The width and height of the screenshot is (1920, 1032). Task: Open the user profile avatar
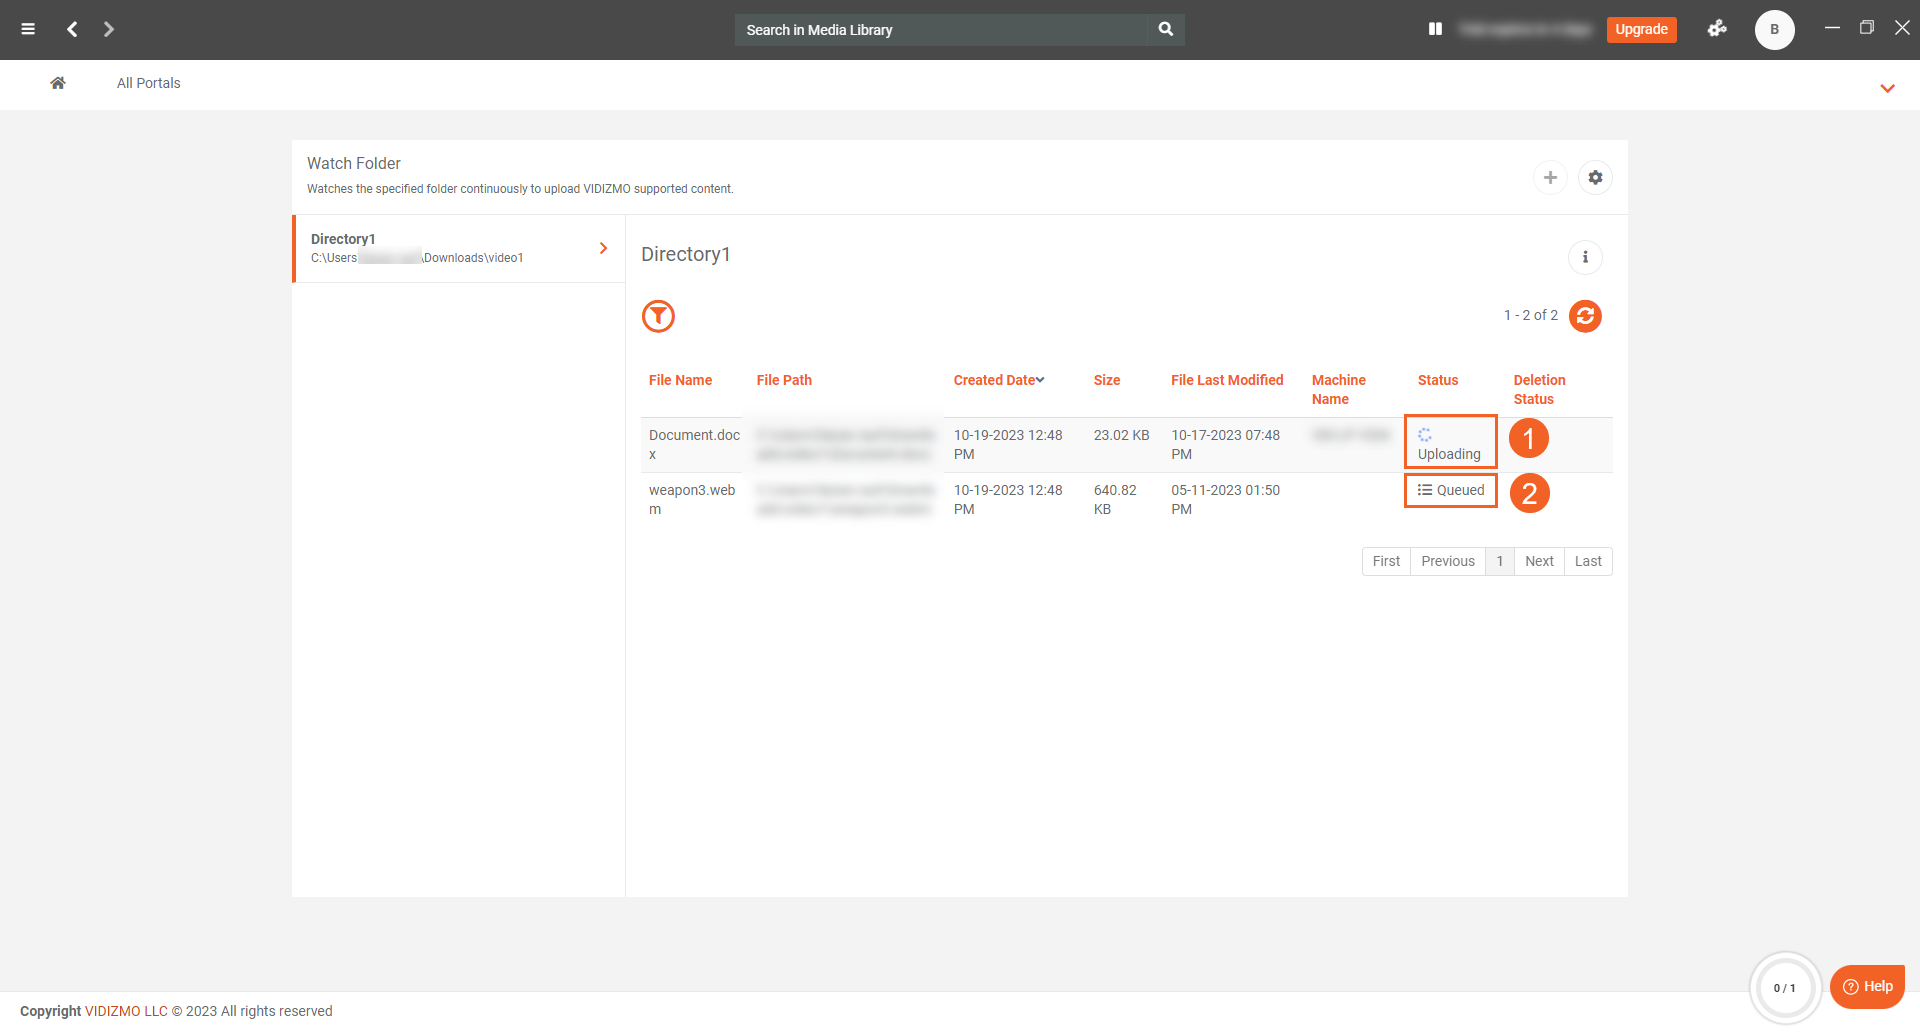tap(1774, 29)
